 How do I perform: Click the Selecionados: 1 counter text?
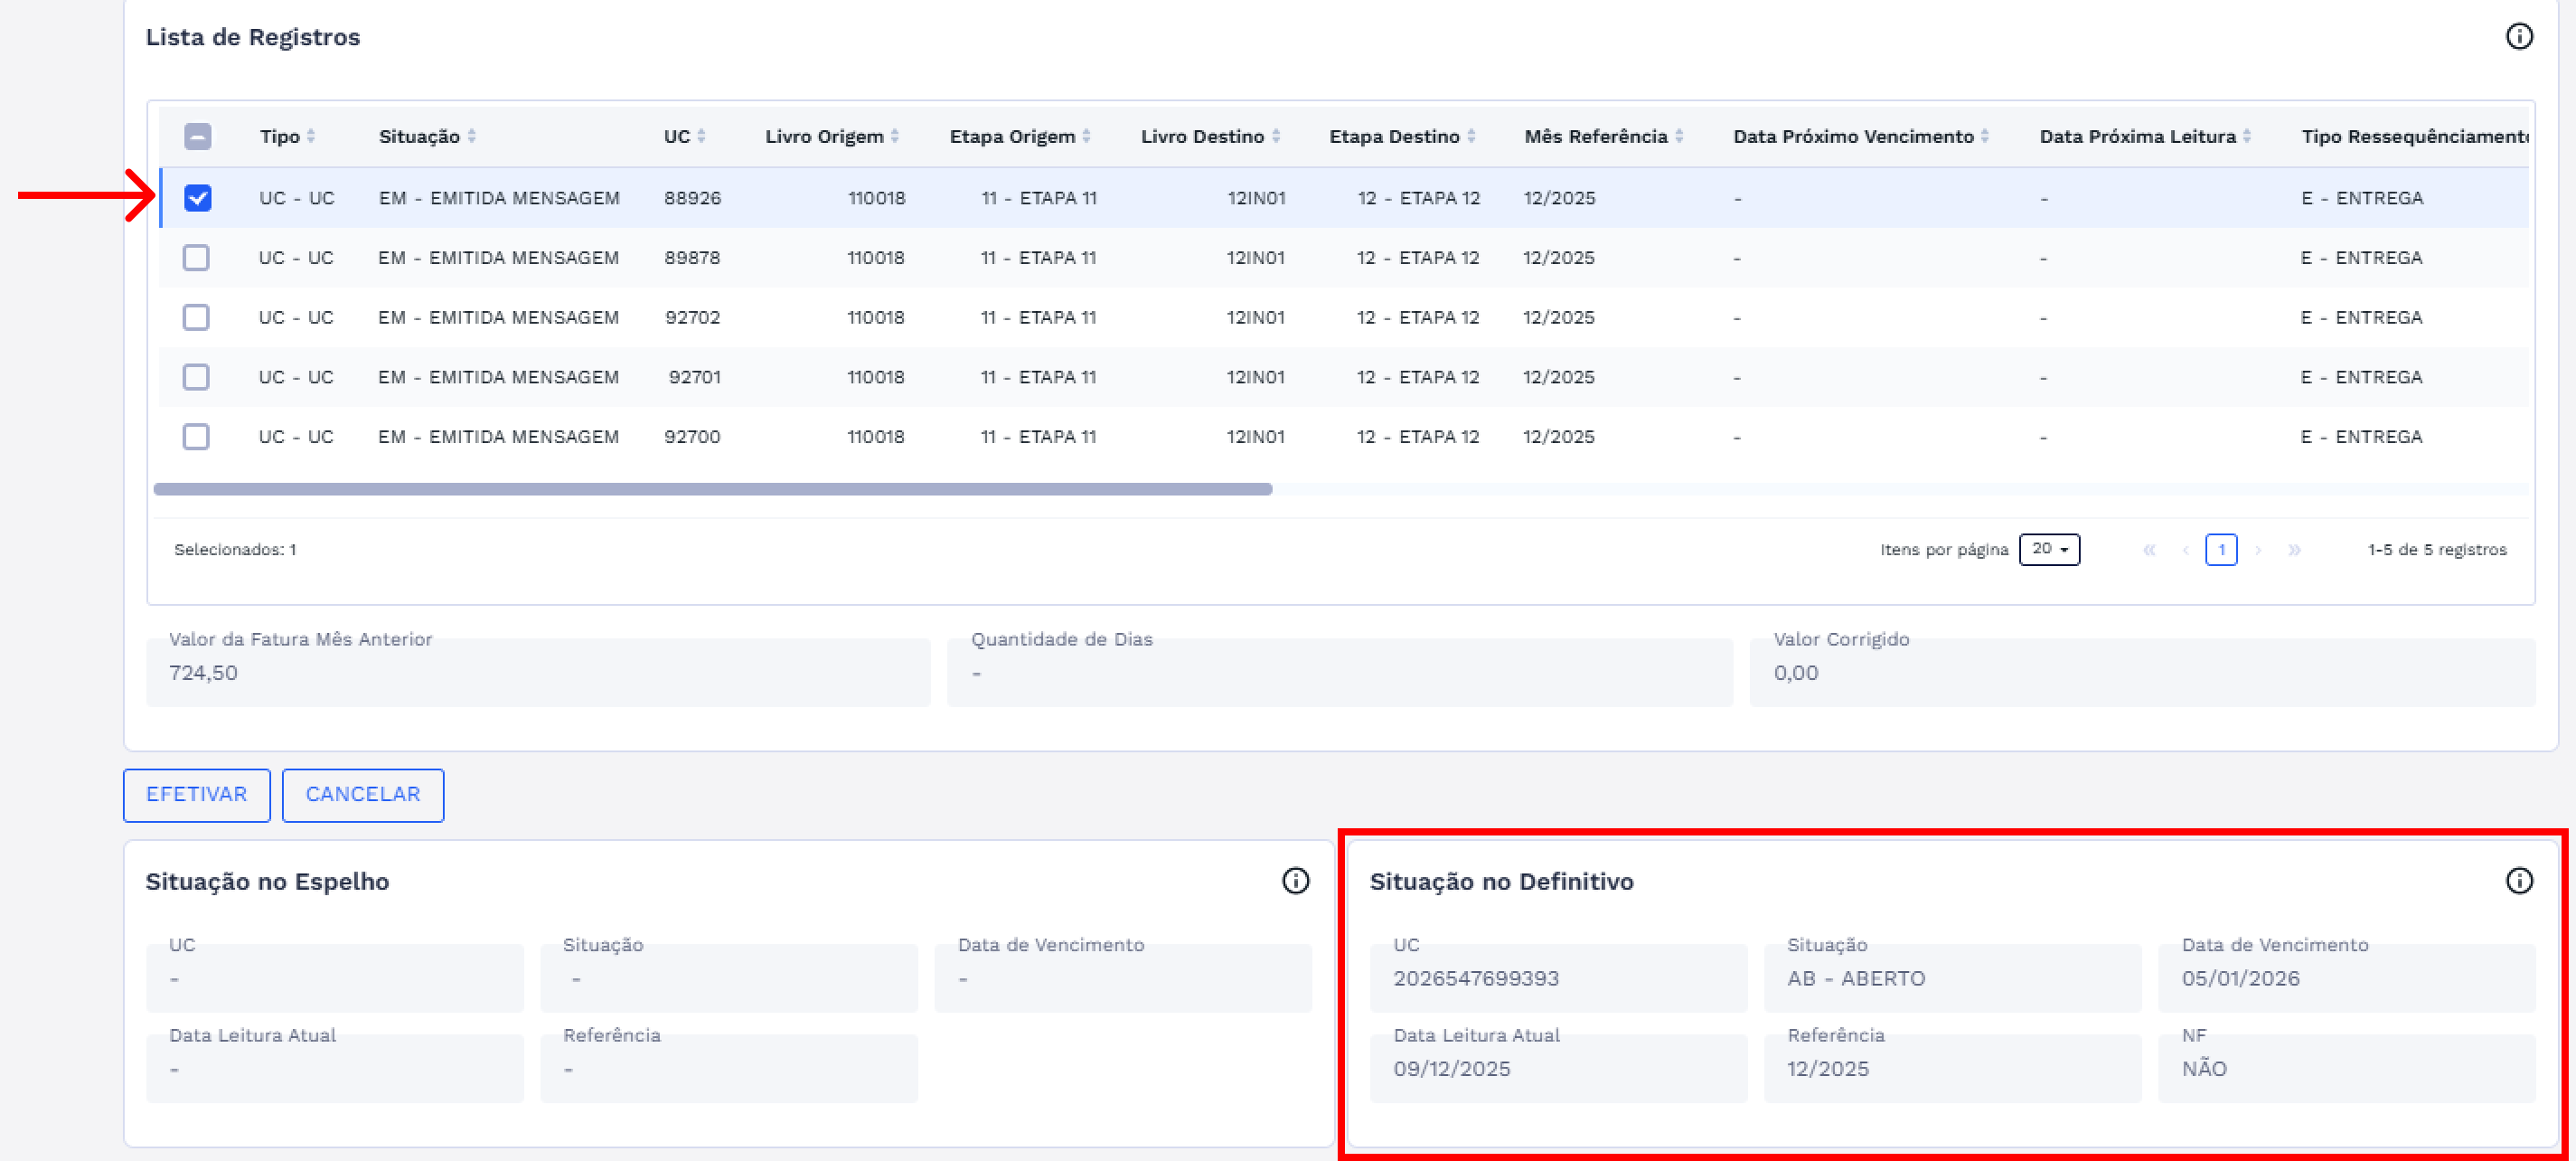(x=235, y=550)
